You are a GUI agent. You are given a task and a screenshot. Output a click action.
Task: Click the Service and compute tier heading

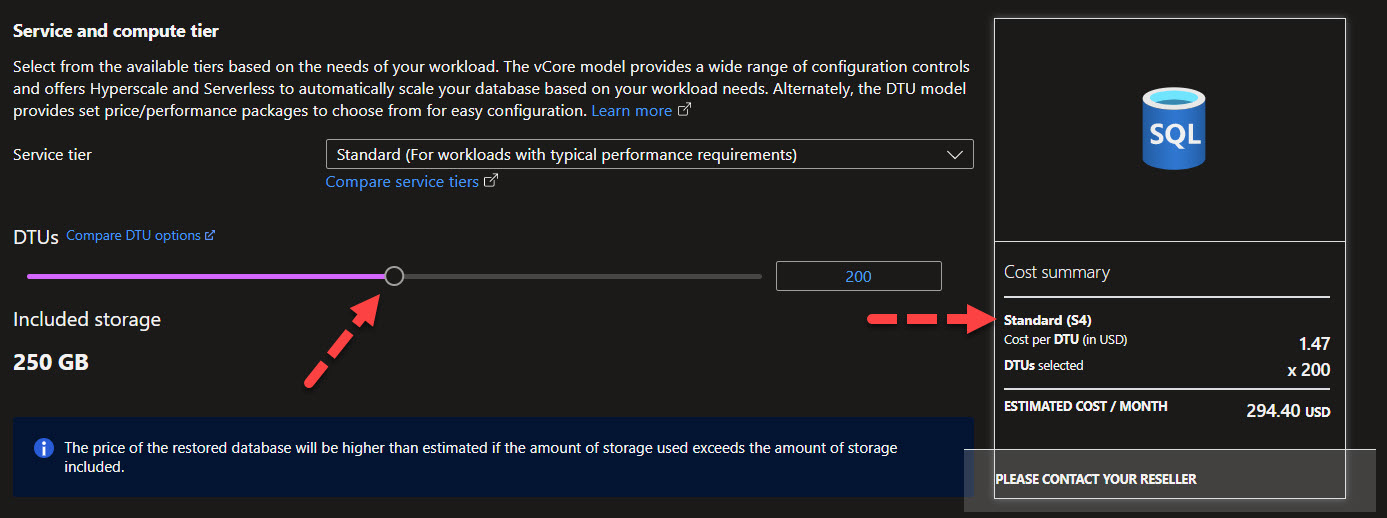116,31
